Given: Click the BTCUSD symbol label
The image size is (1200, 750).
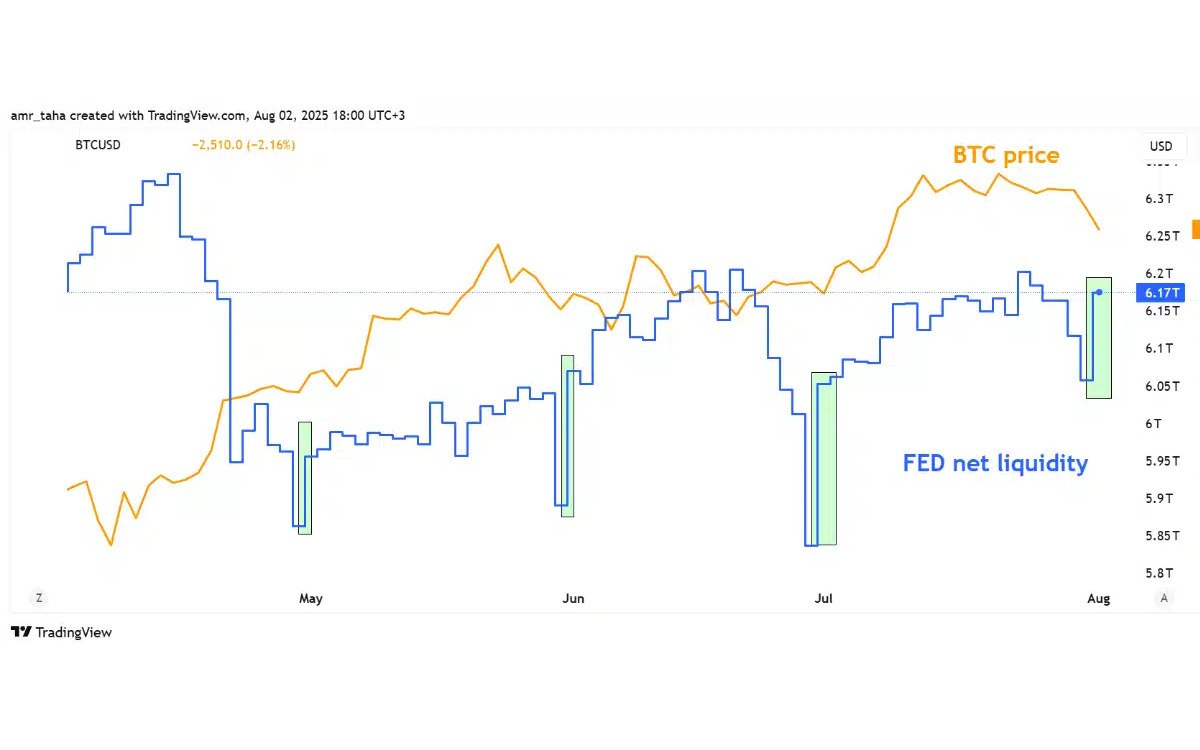Looking at the screenshot, I should coord(98,145).
